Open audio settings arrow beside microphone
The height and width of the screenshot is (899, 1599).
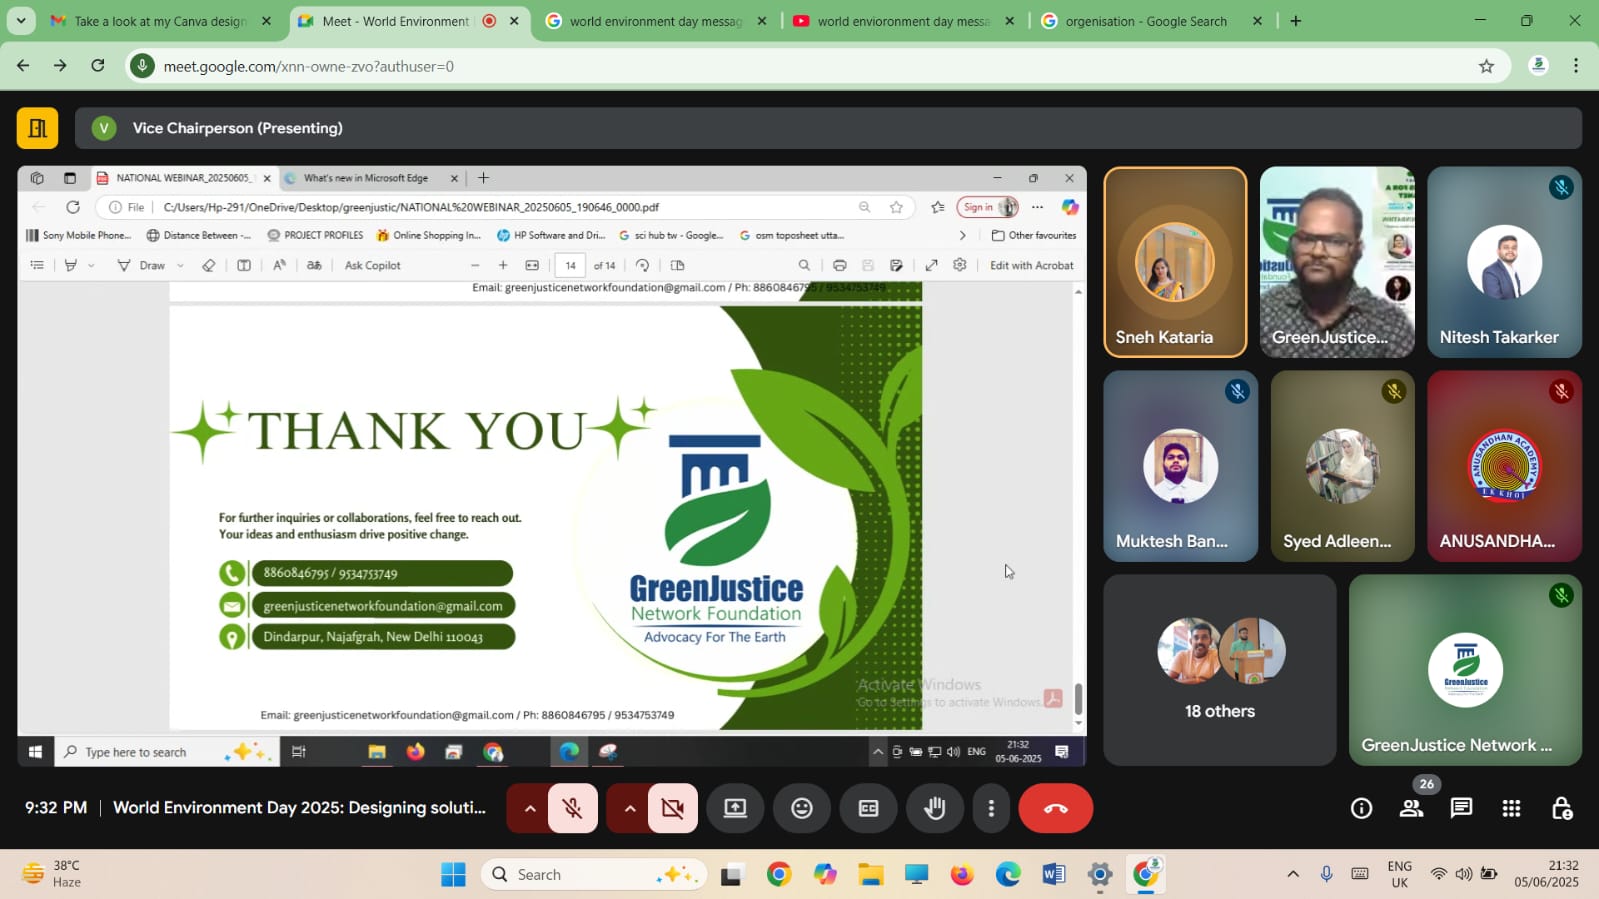coord(529,808)
